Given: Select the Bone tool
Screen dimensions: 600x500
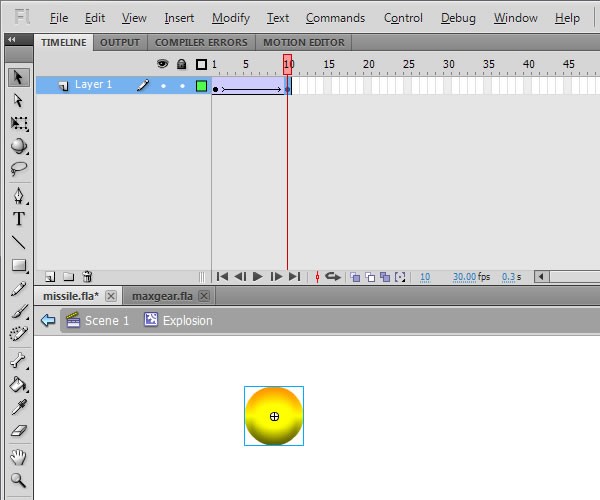Looking at the screenshot, I should tap(18, 361).
